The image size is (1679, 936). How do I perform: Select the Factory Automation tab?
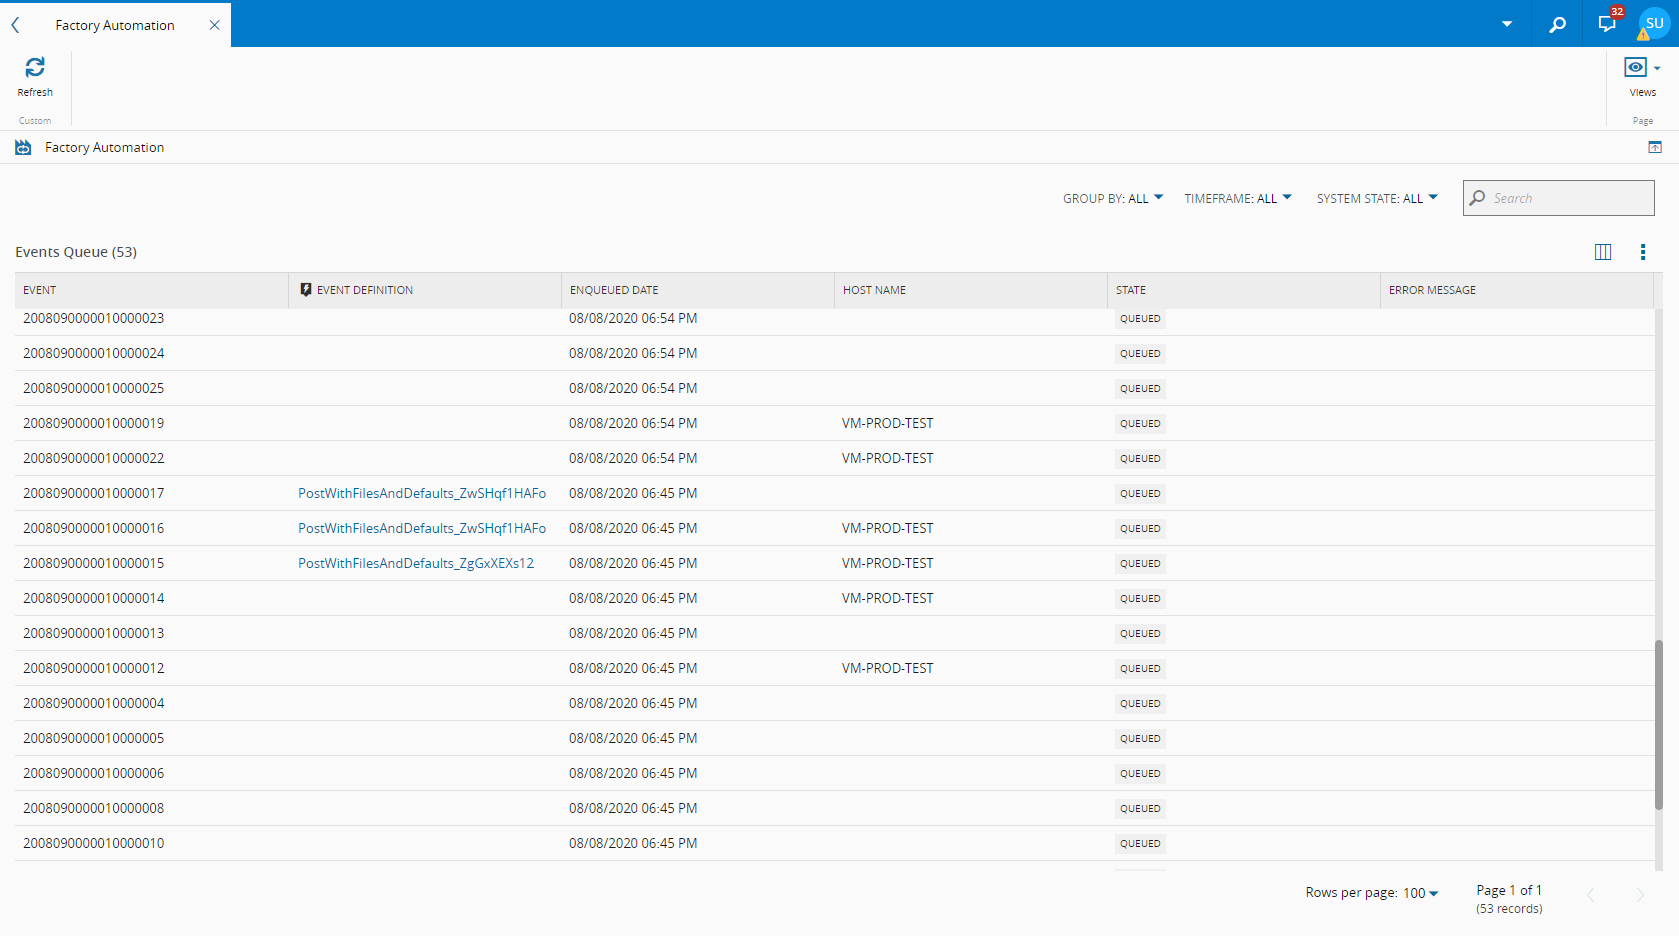coord(115,25)
